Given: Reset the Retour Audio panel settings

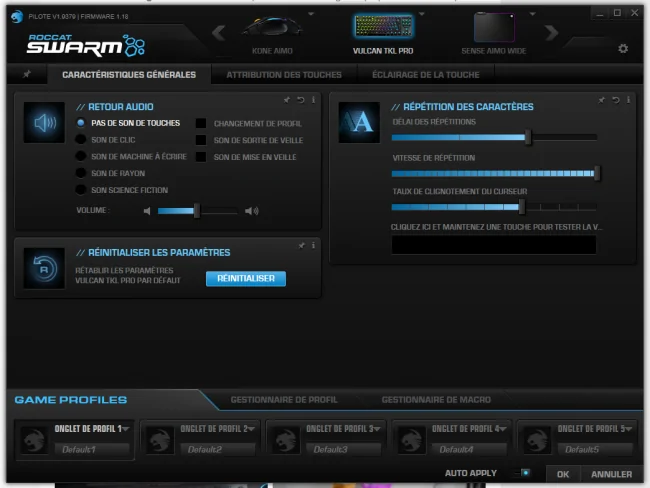Looking at the screenshot, I should 301,100.
